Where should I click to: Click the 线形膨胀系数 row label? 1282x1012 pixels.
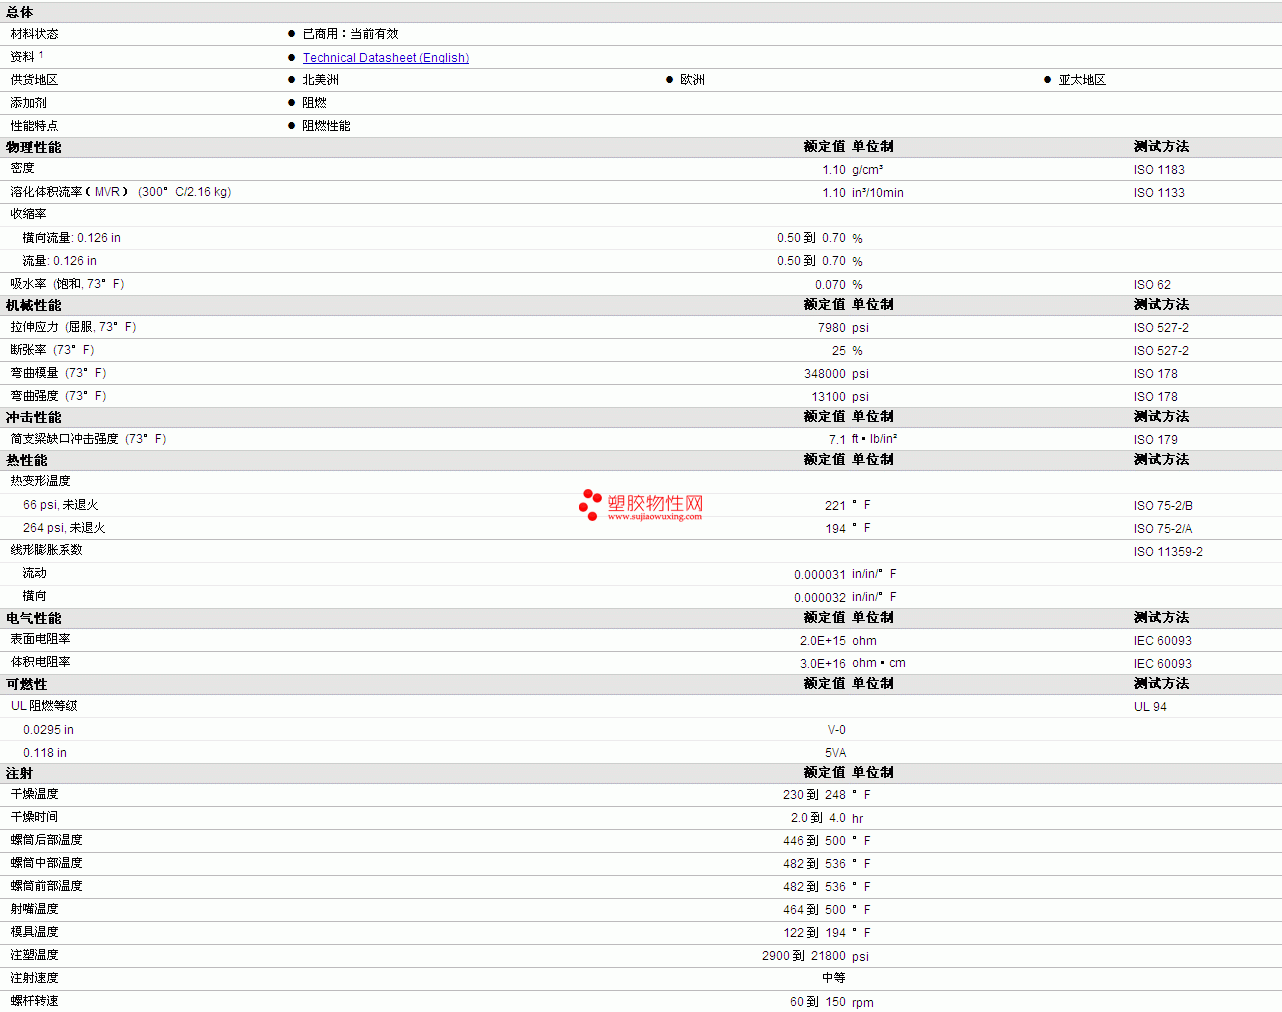[x=47, y=550]
